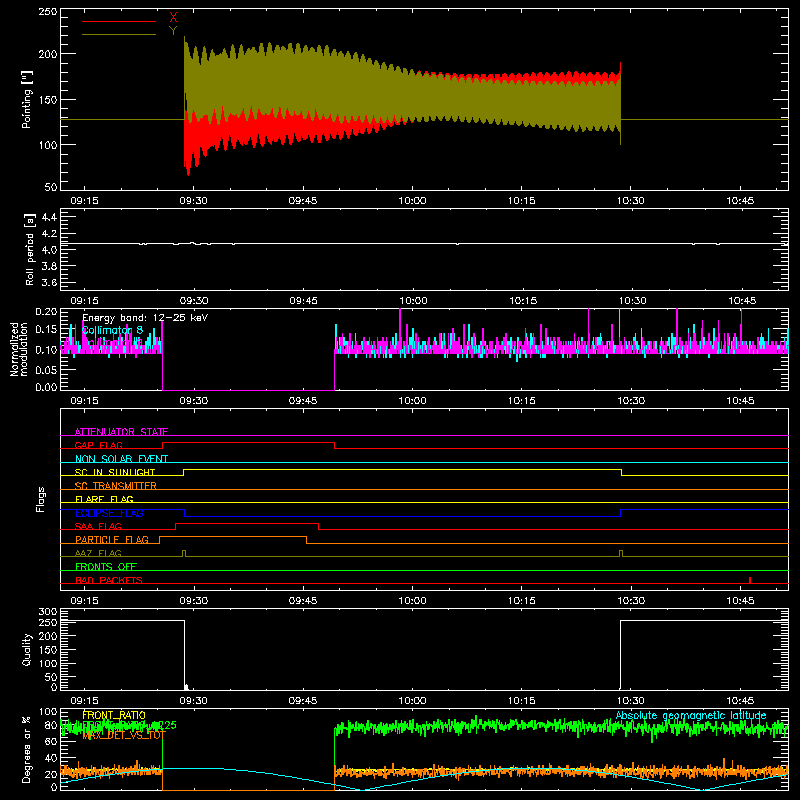Viewport: 800px width, 800px height.
Task: Click the Flags panel axis title
Action: coord(40,499)
